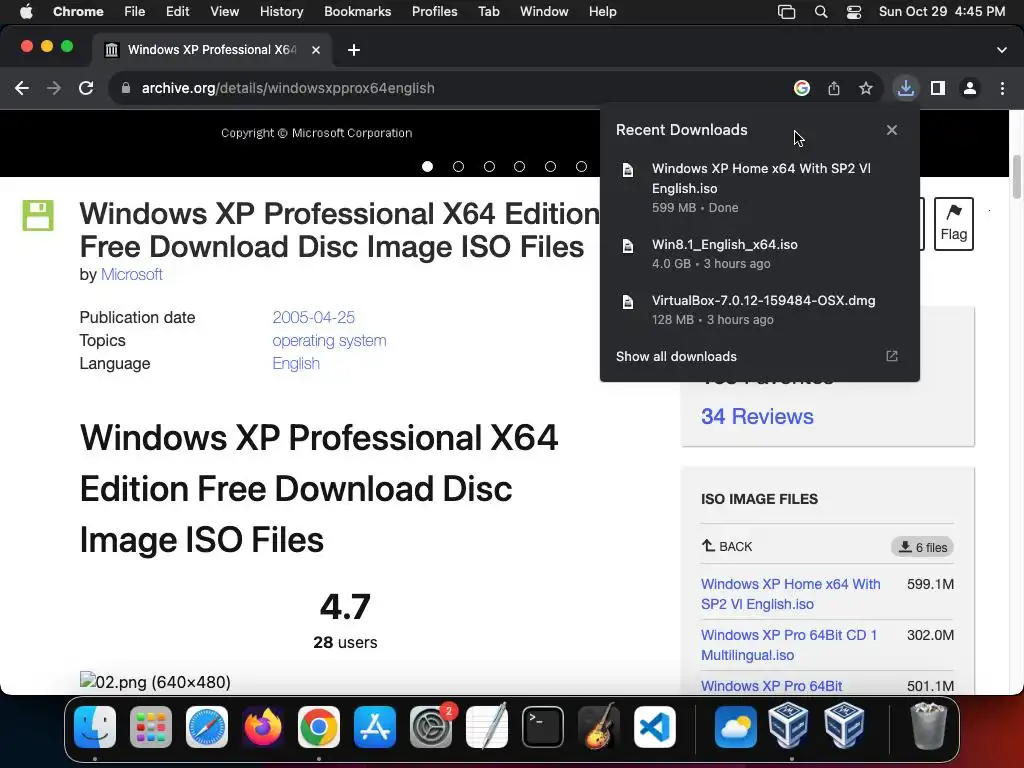Open the Chrome three-dot menu
The image size is (1024, 768).
click(1002, 88)
